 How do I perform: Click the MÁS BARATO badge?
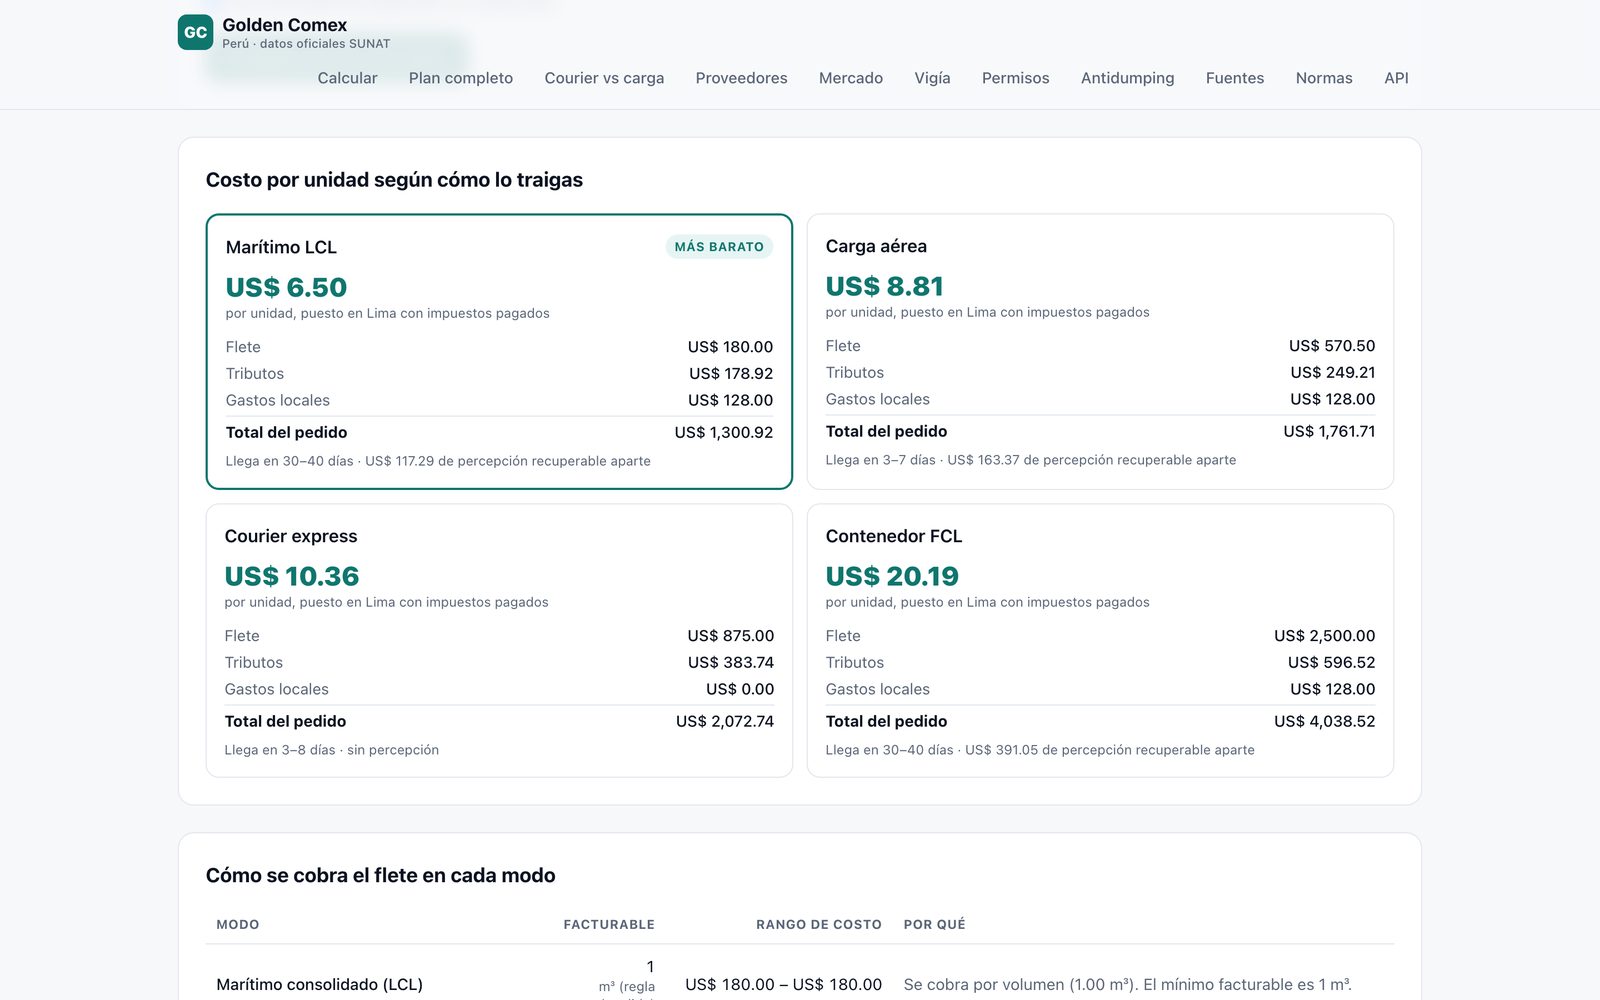click(719, 247)
